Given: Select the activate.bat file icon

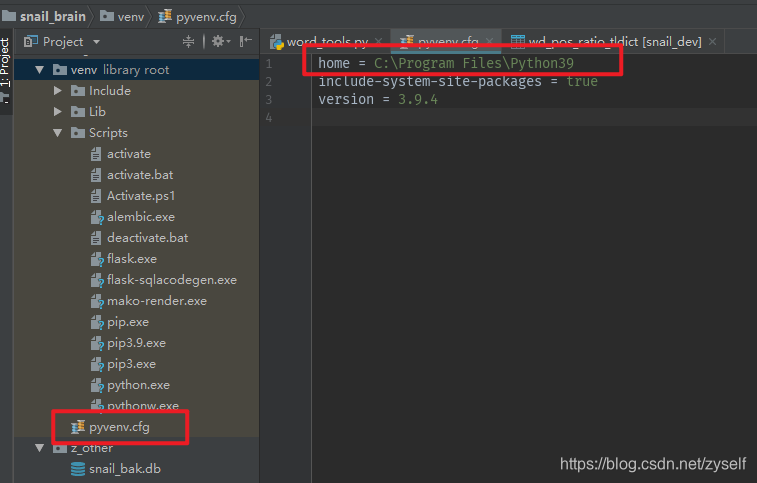Looking at the screenshot, I should (x=96, y=175).
